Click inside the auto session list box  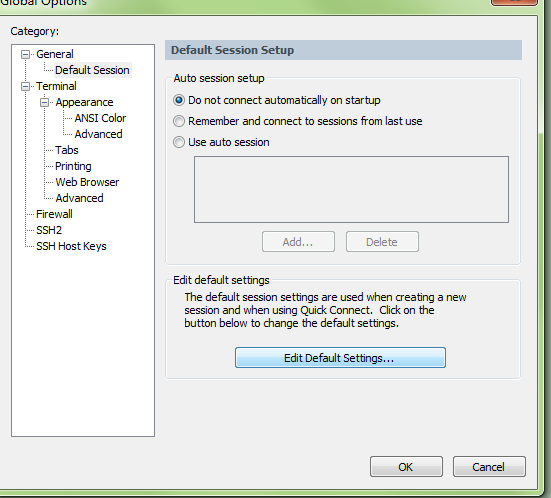tap(351, 189)
